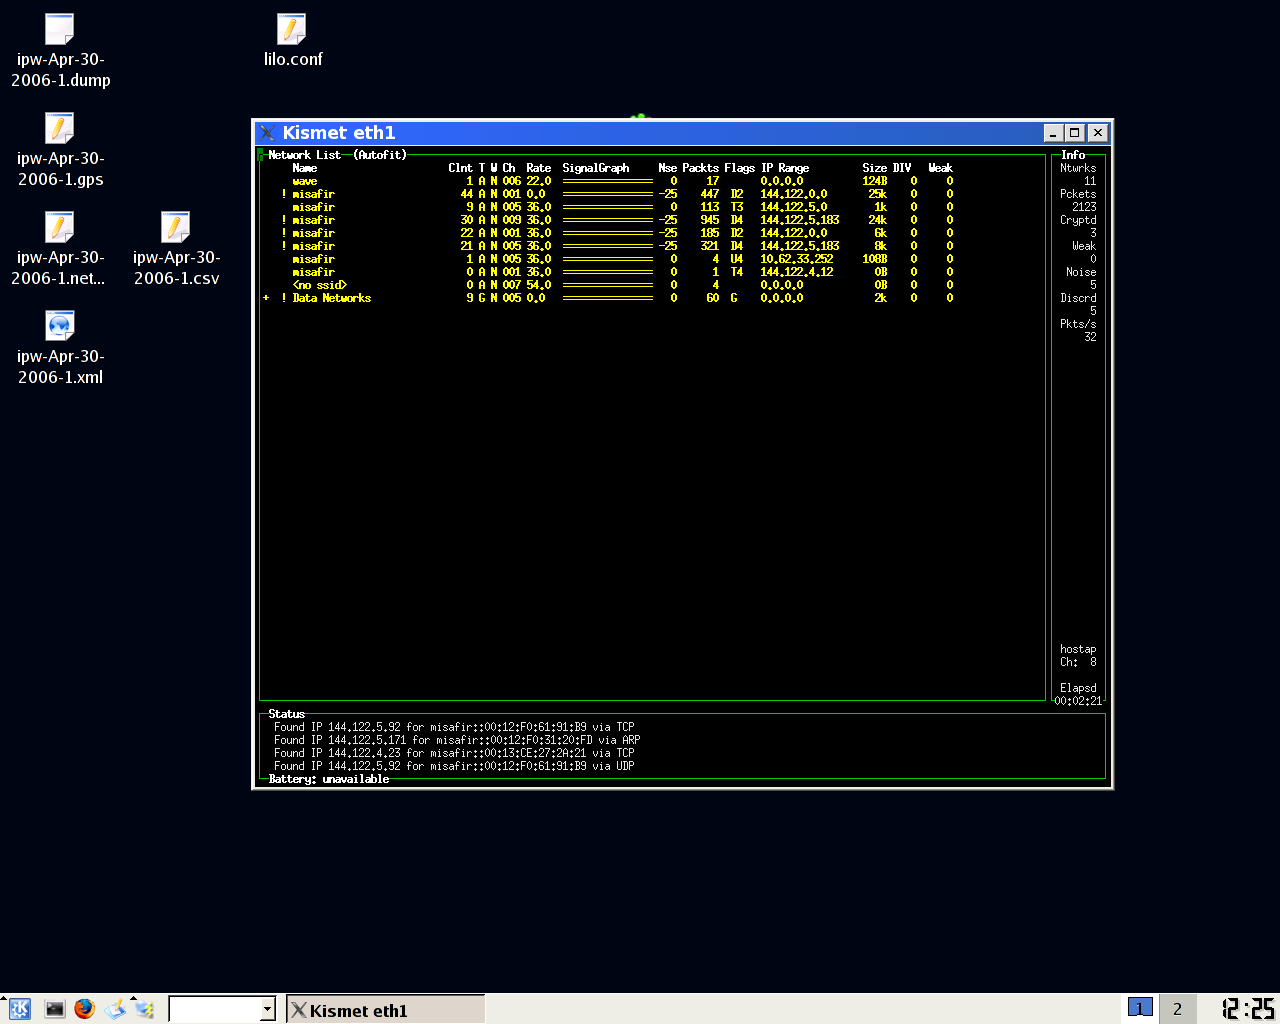Click the 'SignalGraph' column header
The image size is (1280, 1024).
[x=596, y=168]
